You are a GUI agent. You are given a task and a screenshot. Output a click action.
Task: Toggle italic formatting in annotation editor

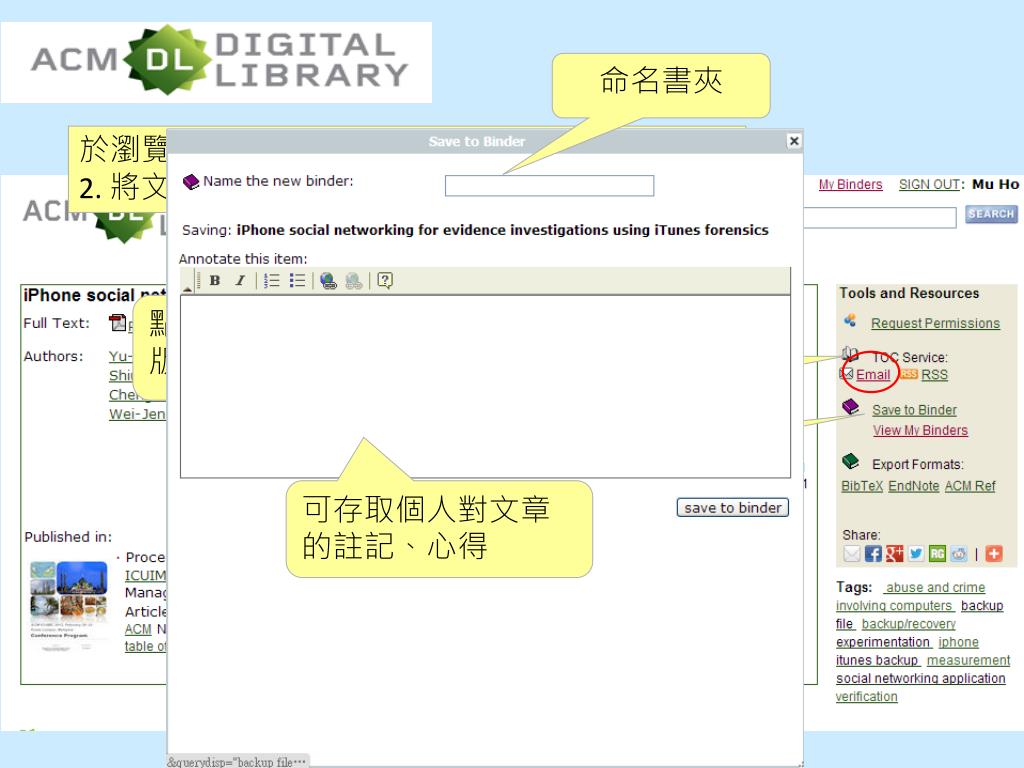[x=240, y=281]
